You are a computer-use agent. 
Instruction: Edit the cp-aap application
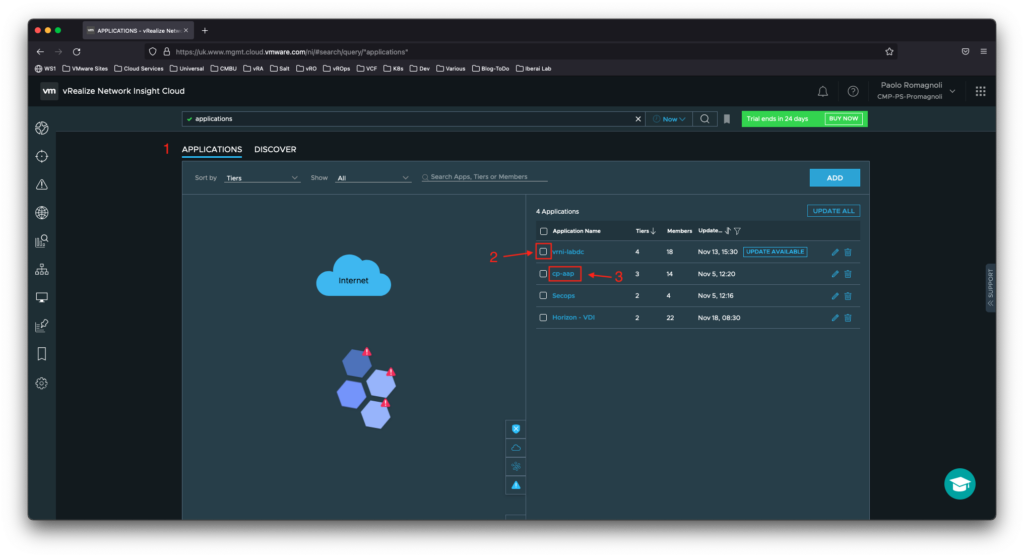point(835,274)
